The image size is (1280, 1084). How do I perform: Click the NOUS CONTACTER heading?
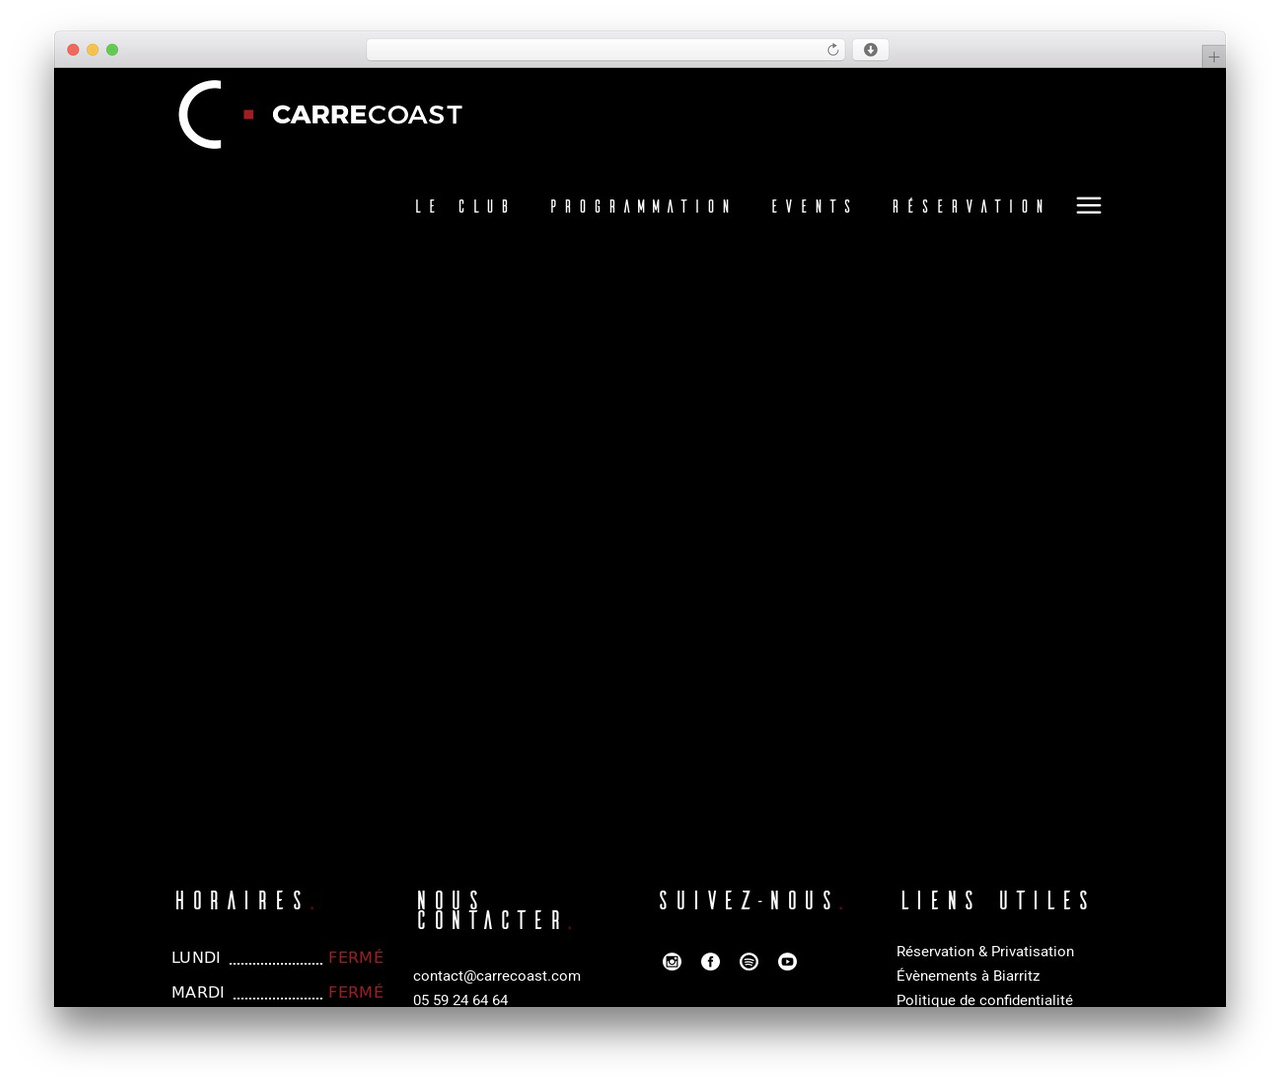(x=494, y=910)
